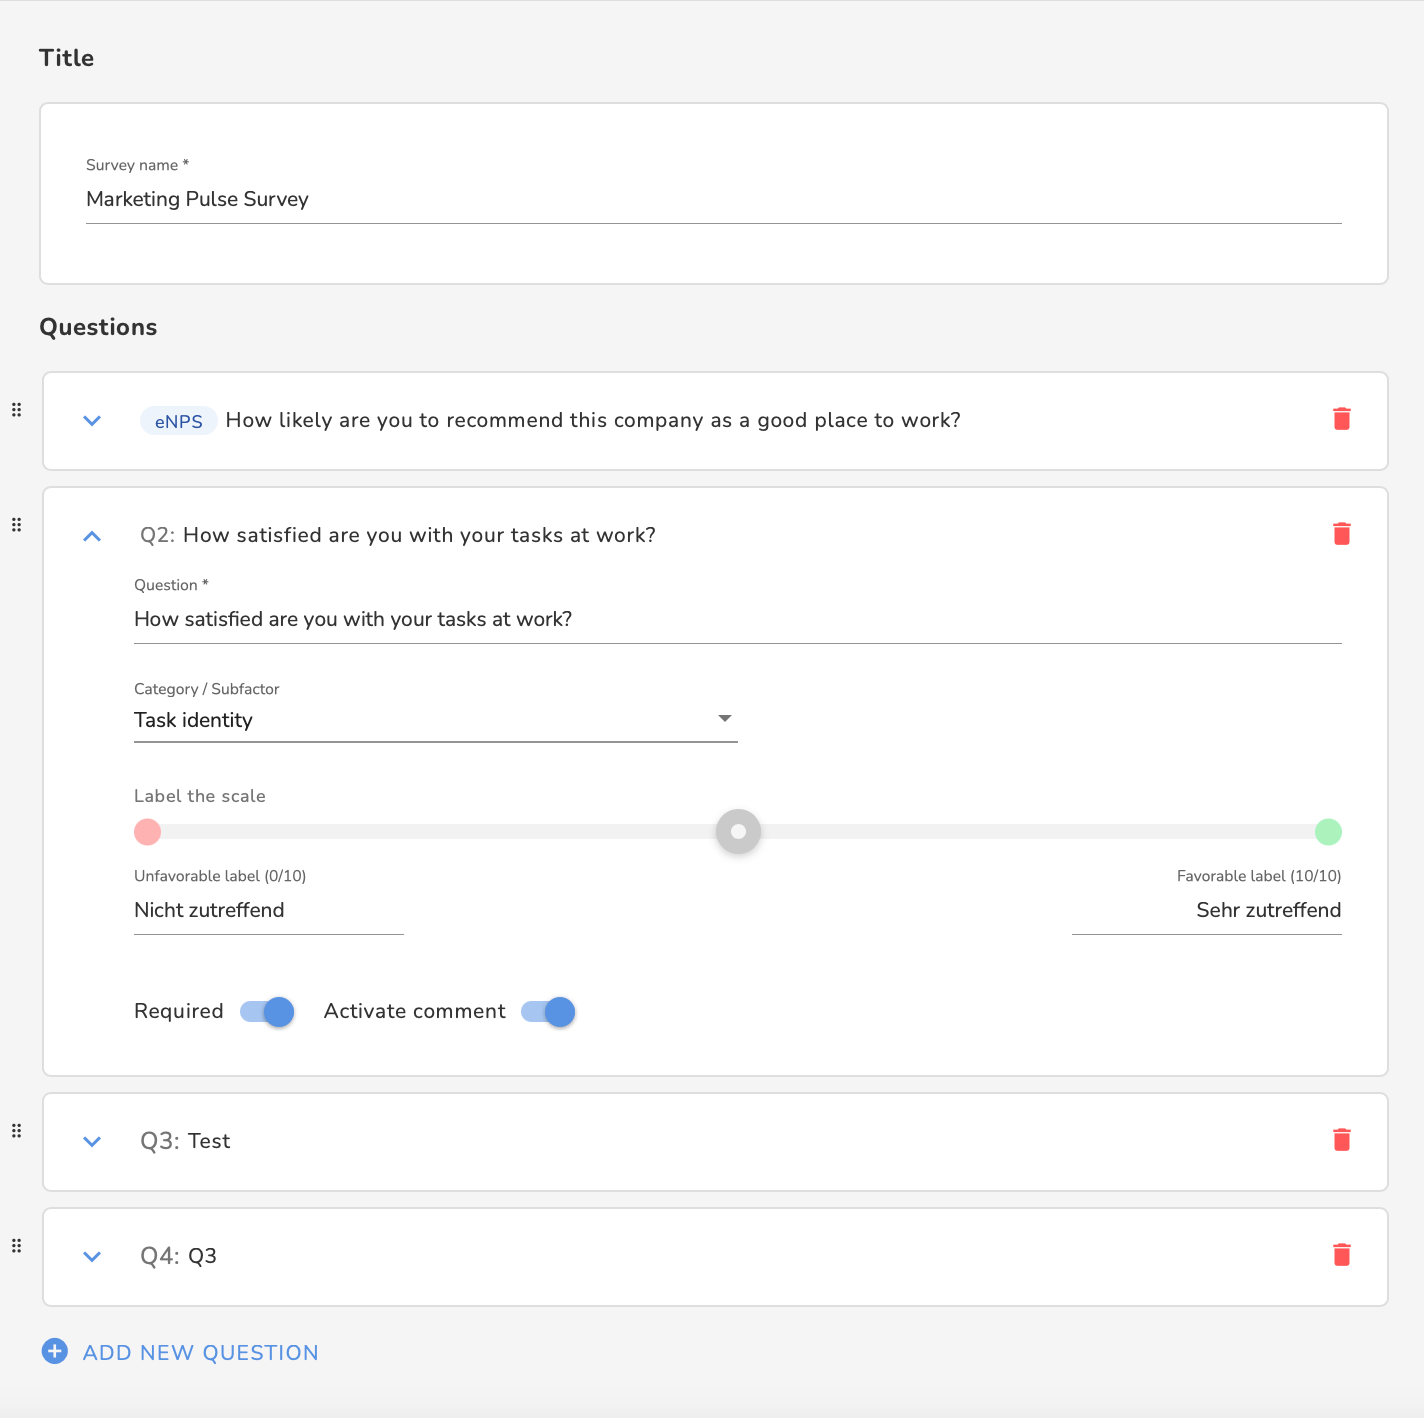
Task: Click the gray slider handle on the scale
Action: [738, 832]
